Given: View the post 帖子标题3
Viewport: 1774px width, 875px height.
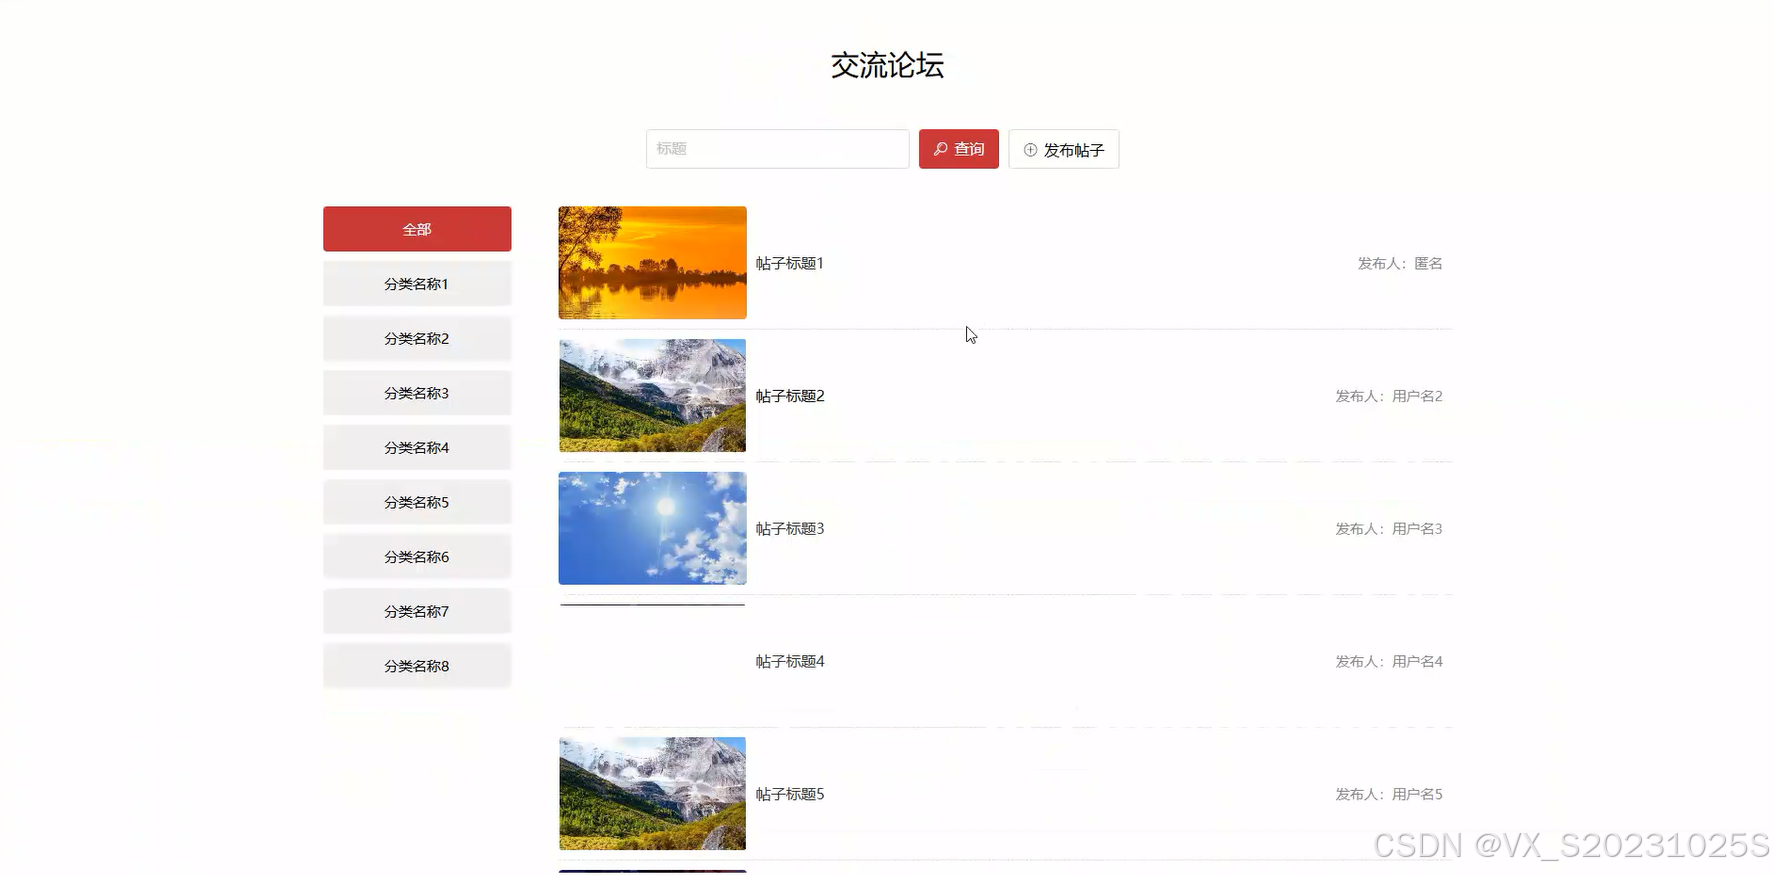Looking at the screenshot, I should (790, 528).
